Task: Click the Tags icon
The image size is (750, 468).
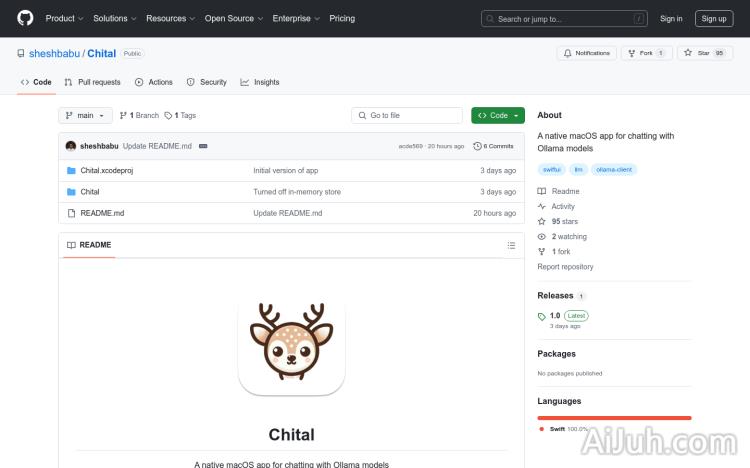Action: tap(169, 116)
